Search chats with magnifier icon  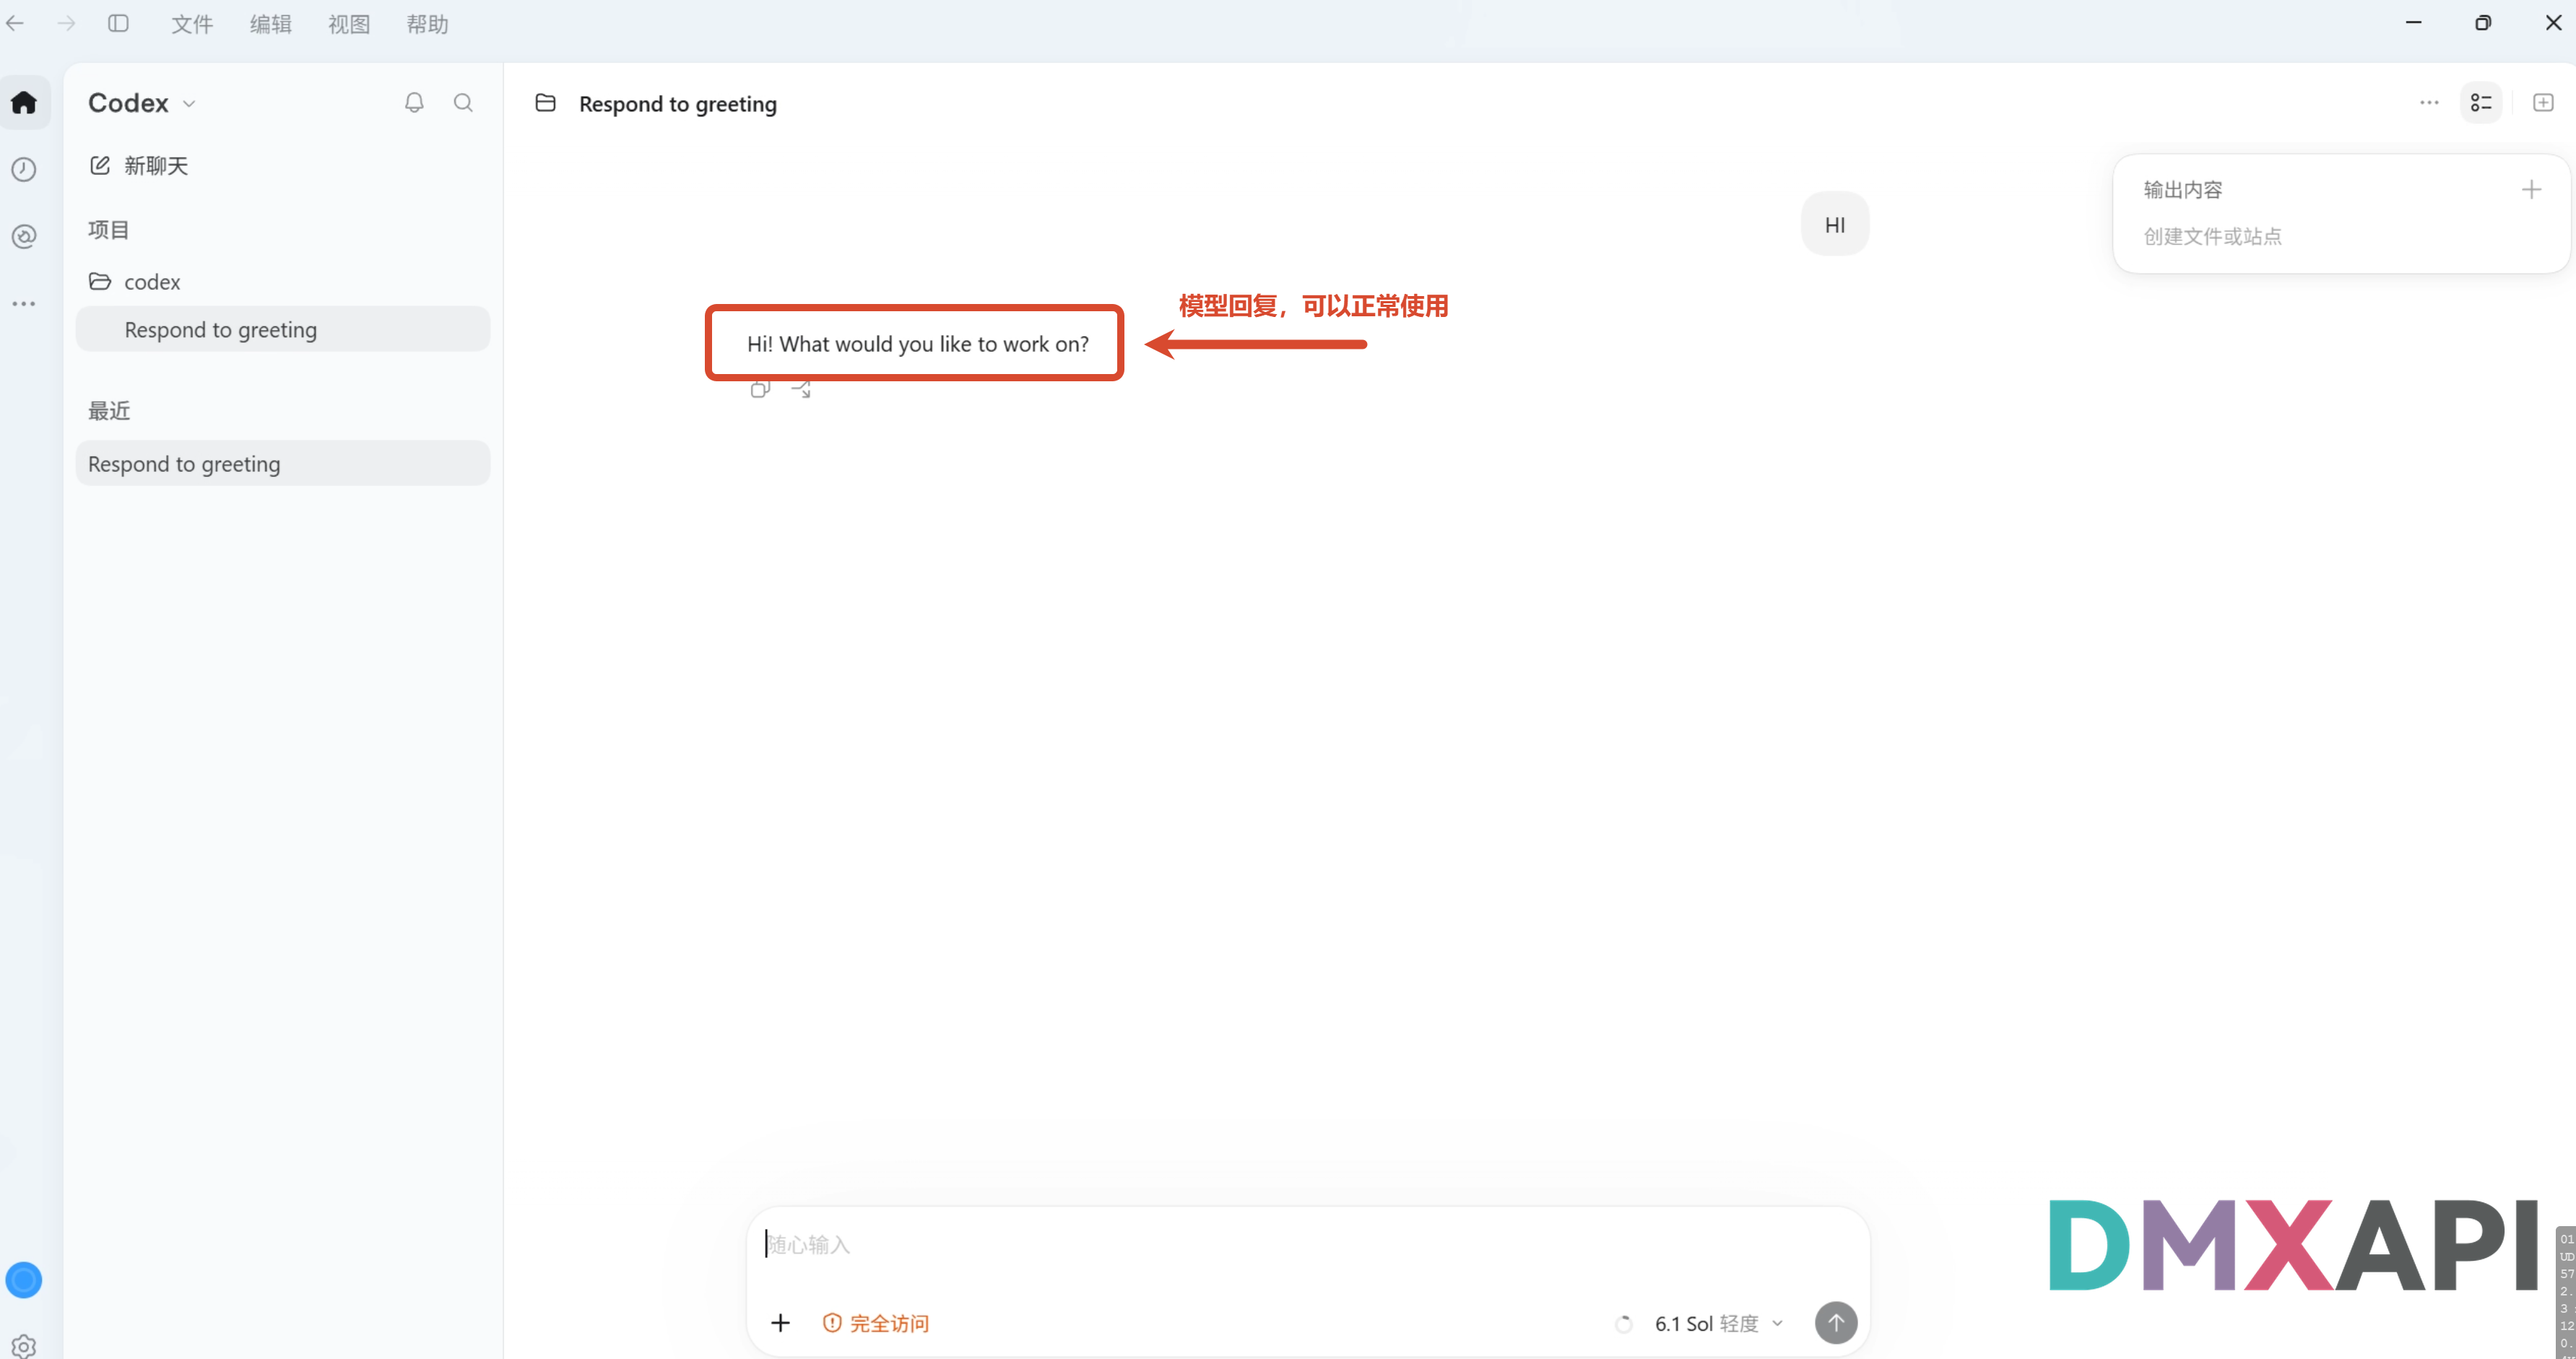tap(463, 102)
